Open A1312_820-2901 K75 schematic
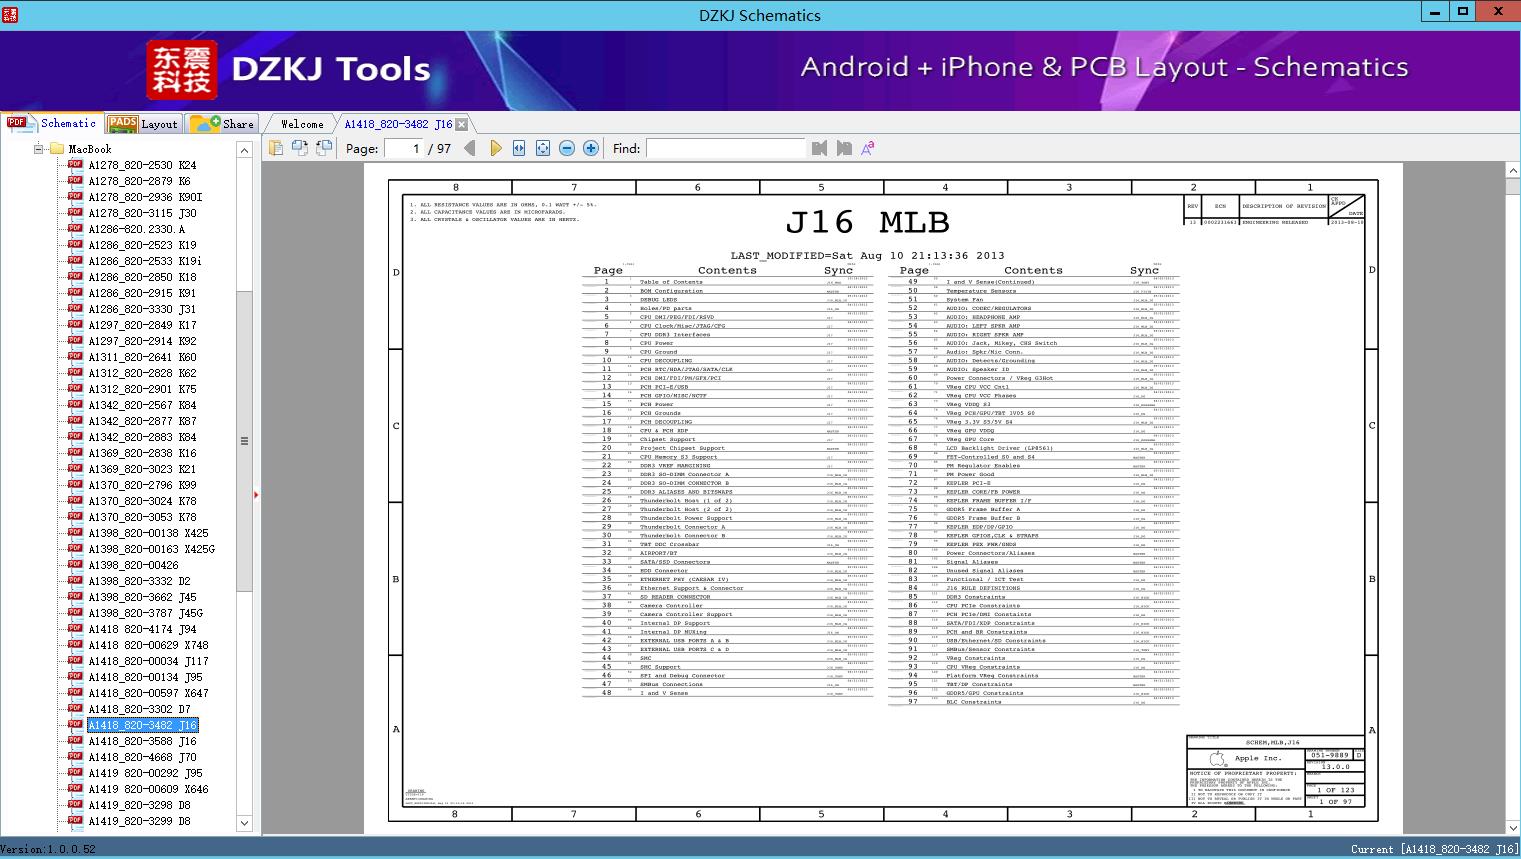 [x=142, y=389]
